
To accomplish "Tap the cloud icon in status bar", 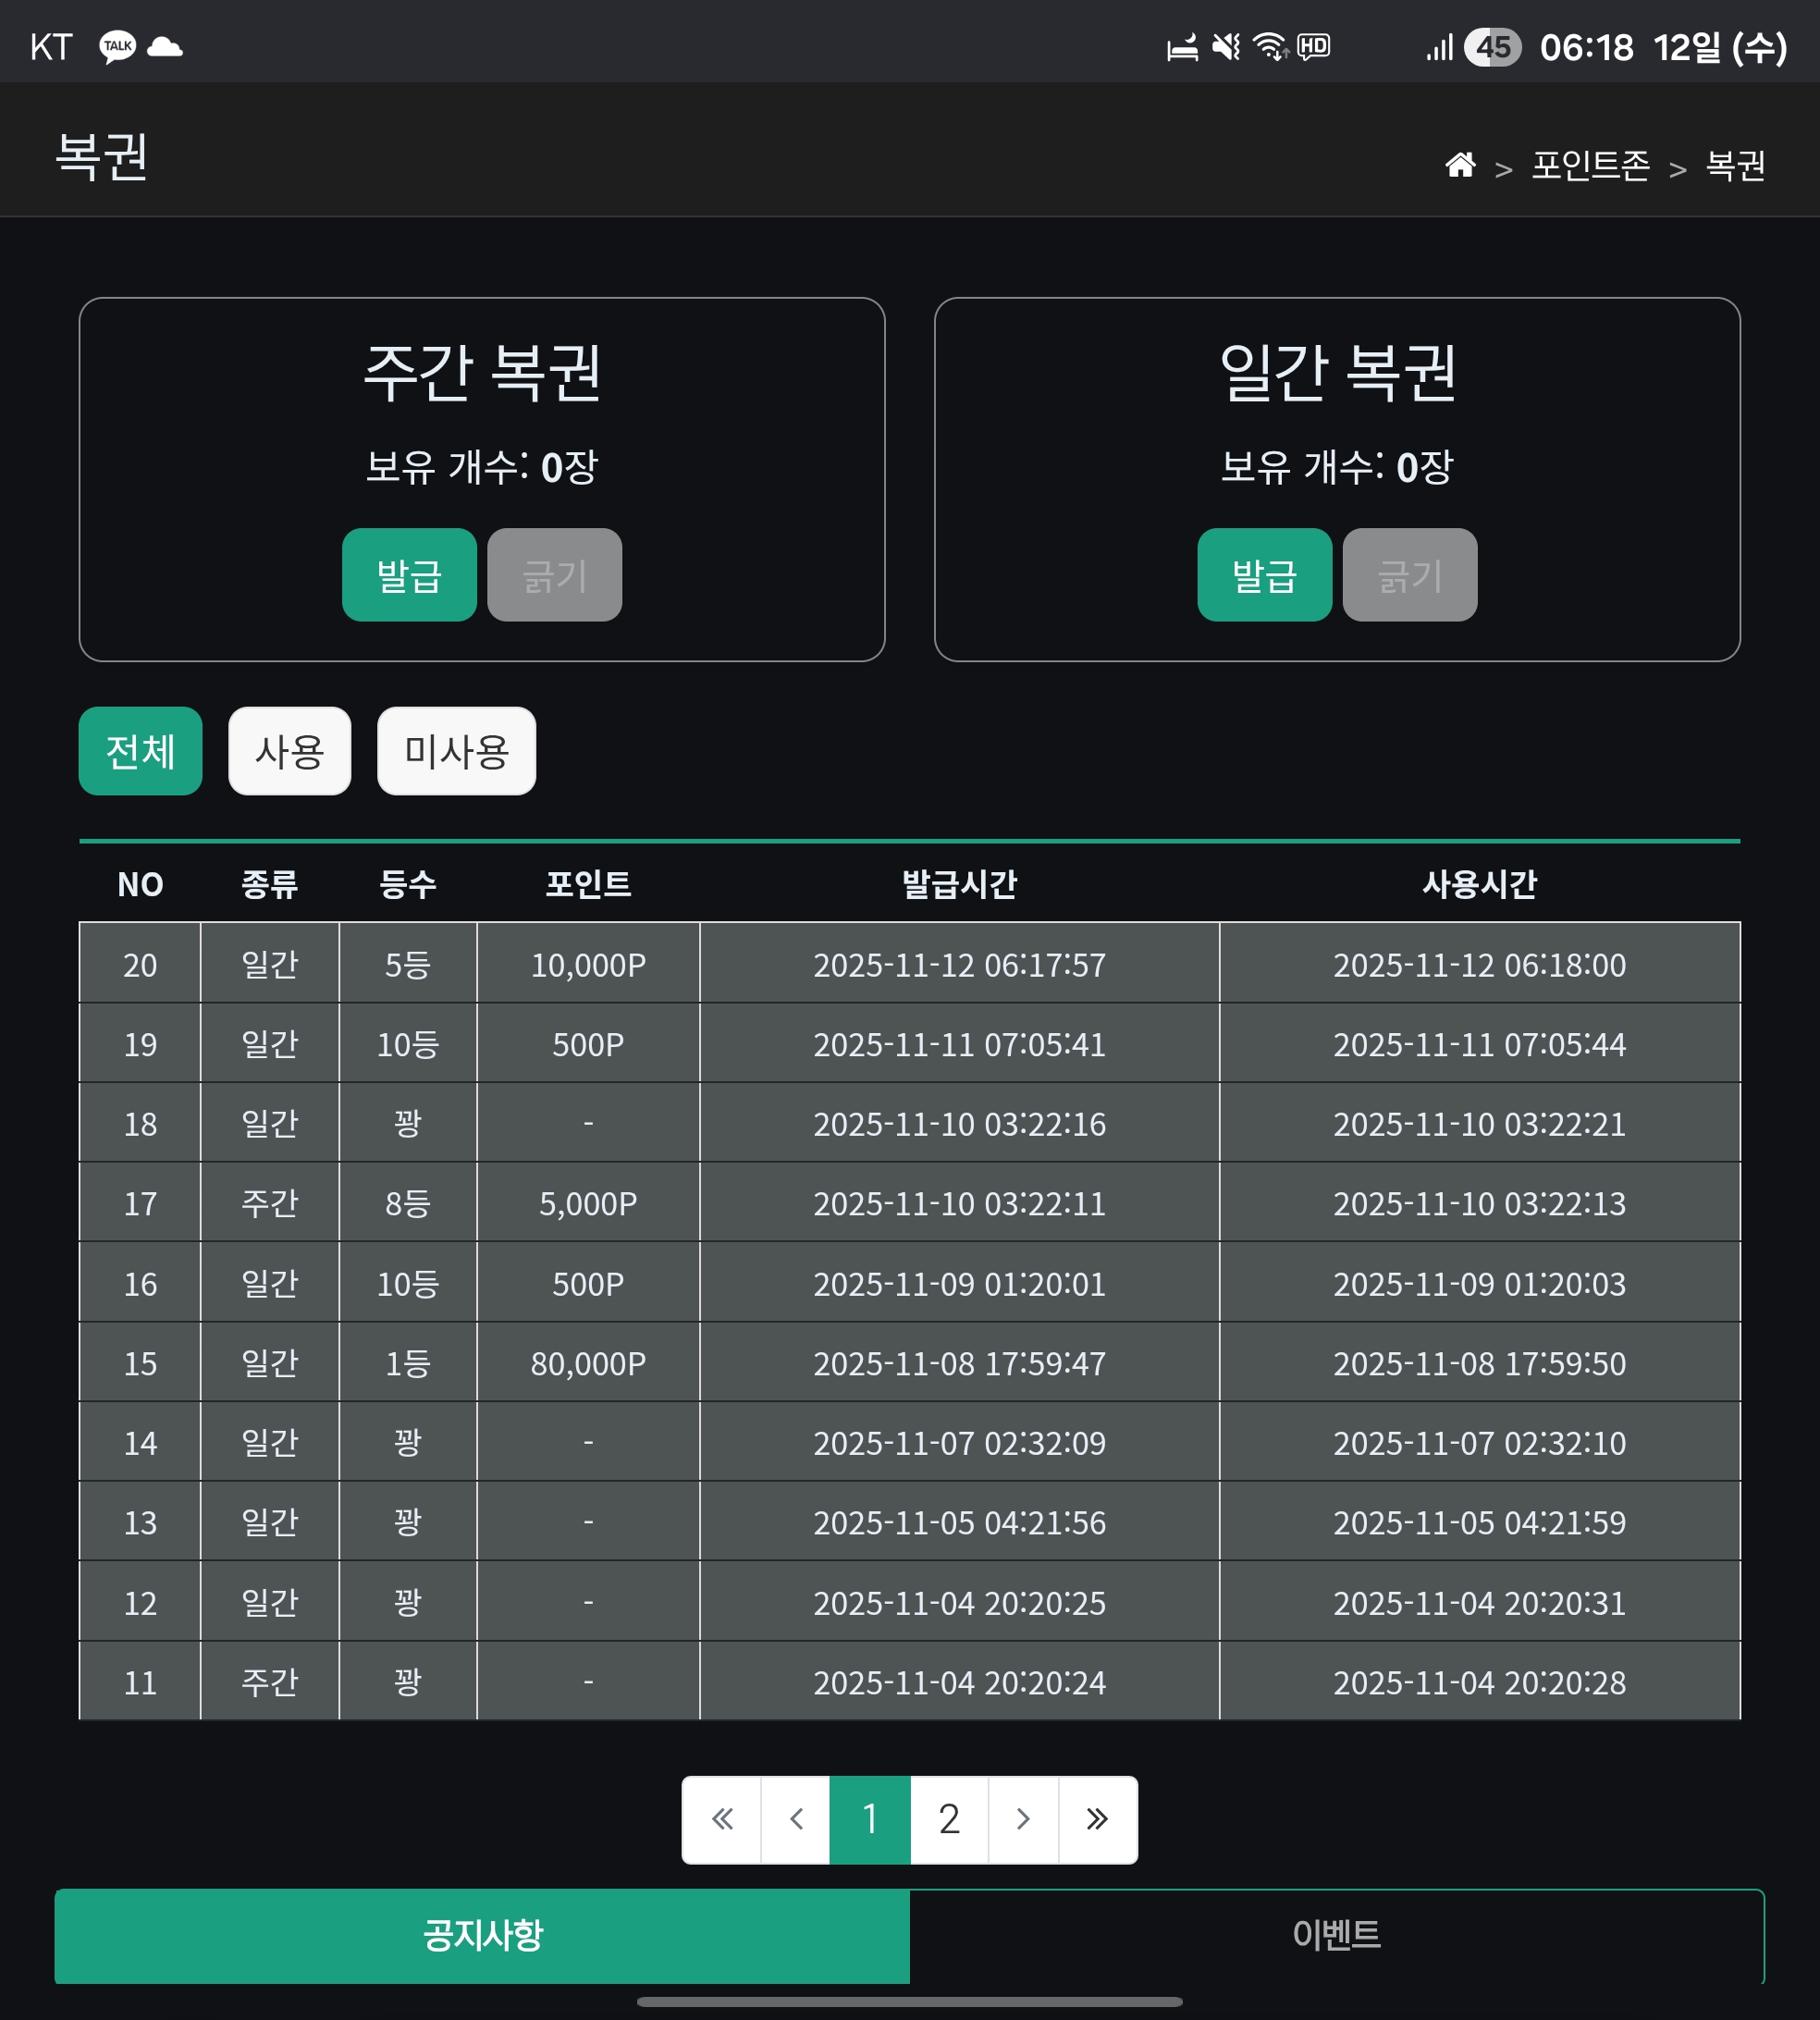I will [x=165, y=47].
